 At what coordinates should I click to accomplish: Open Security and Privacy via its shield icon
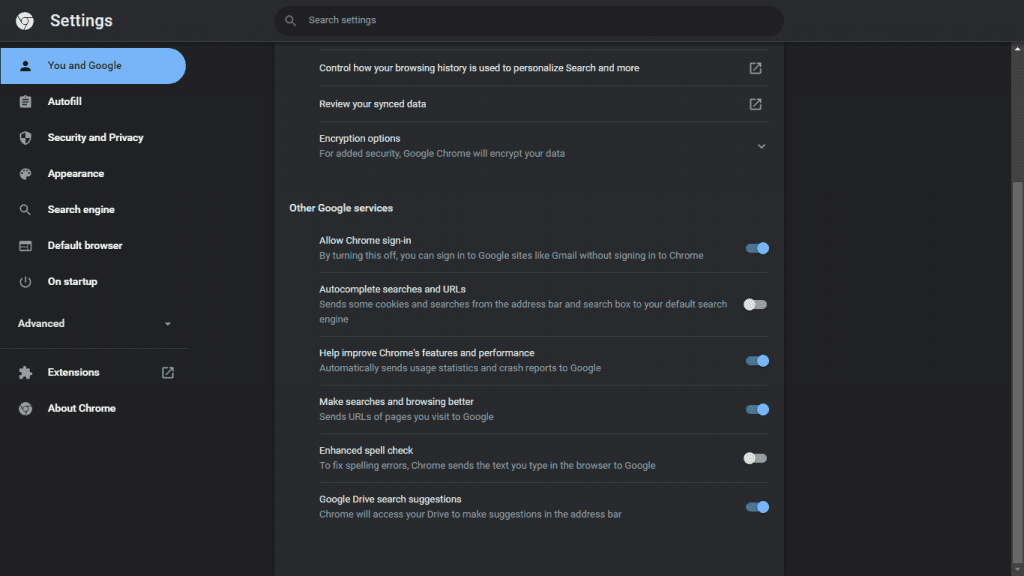pyautogui.click(x=25, y=137)
